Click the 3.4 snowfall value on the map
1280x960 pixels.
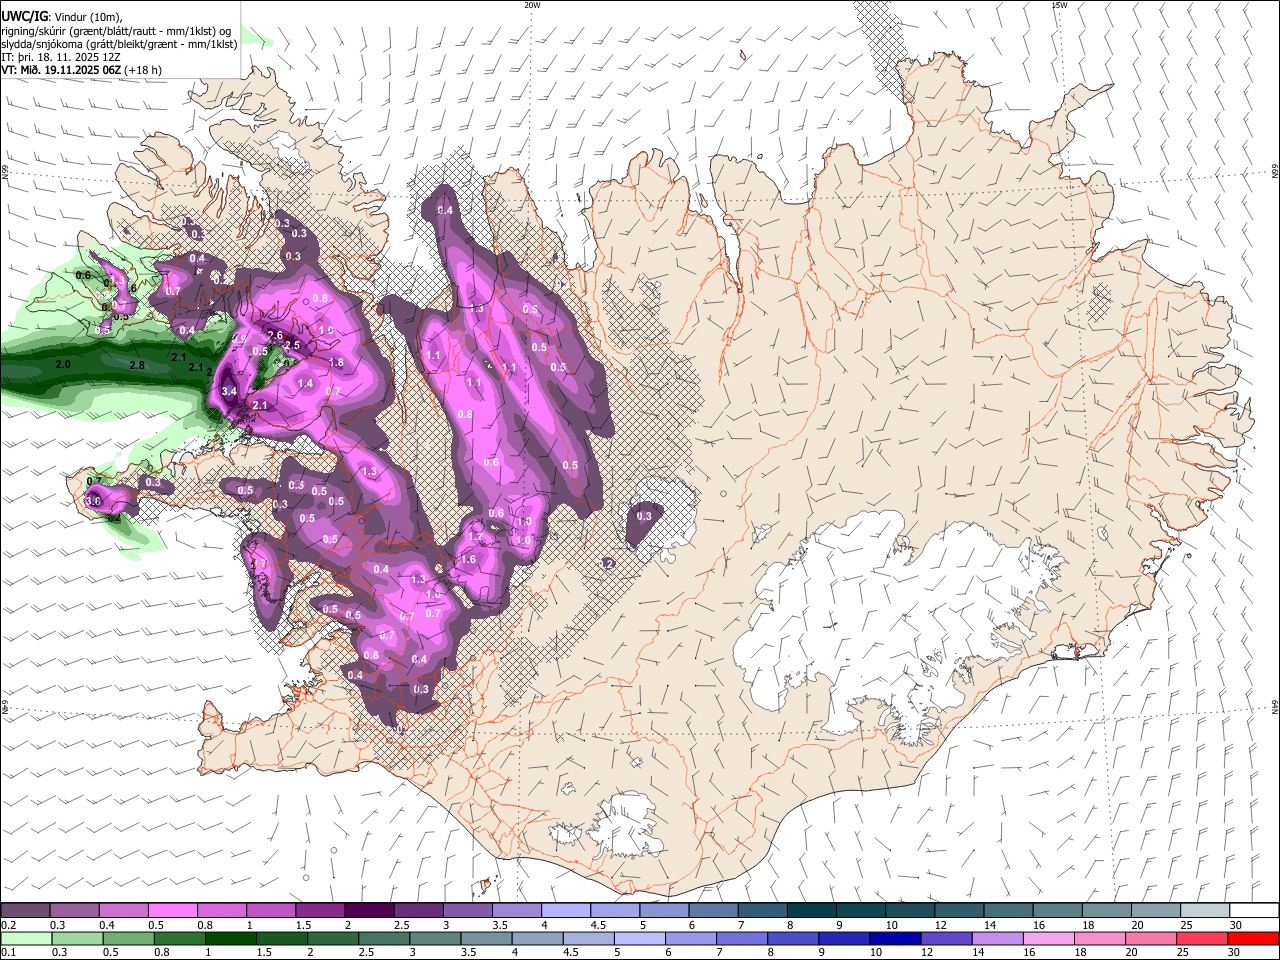tap(229, 391)
